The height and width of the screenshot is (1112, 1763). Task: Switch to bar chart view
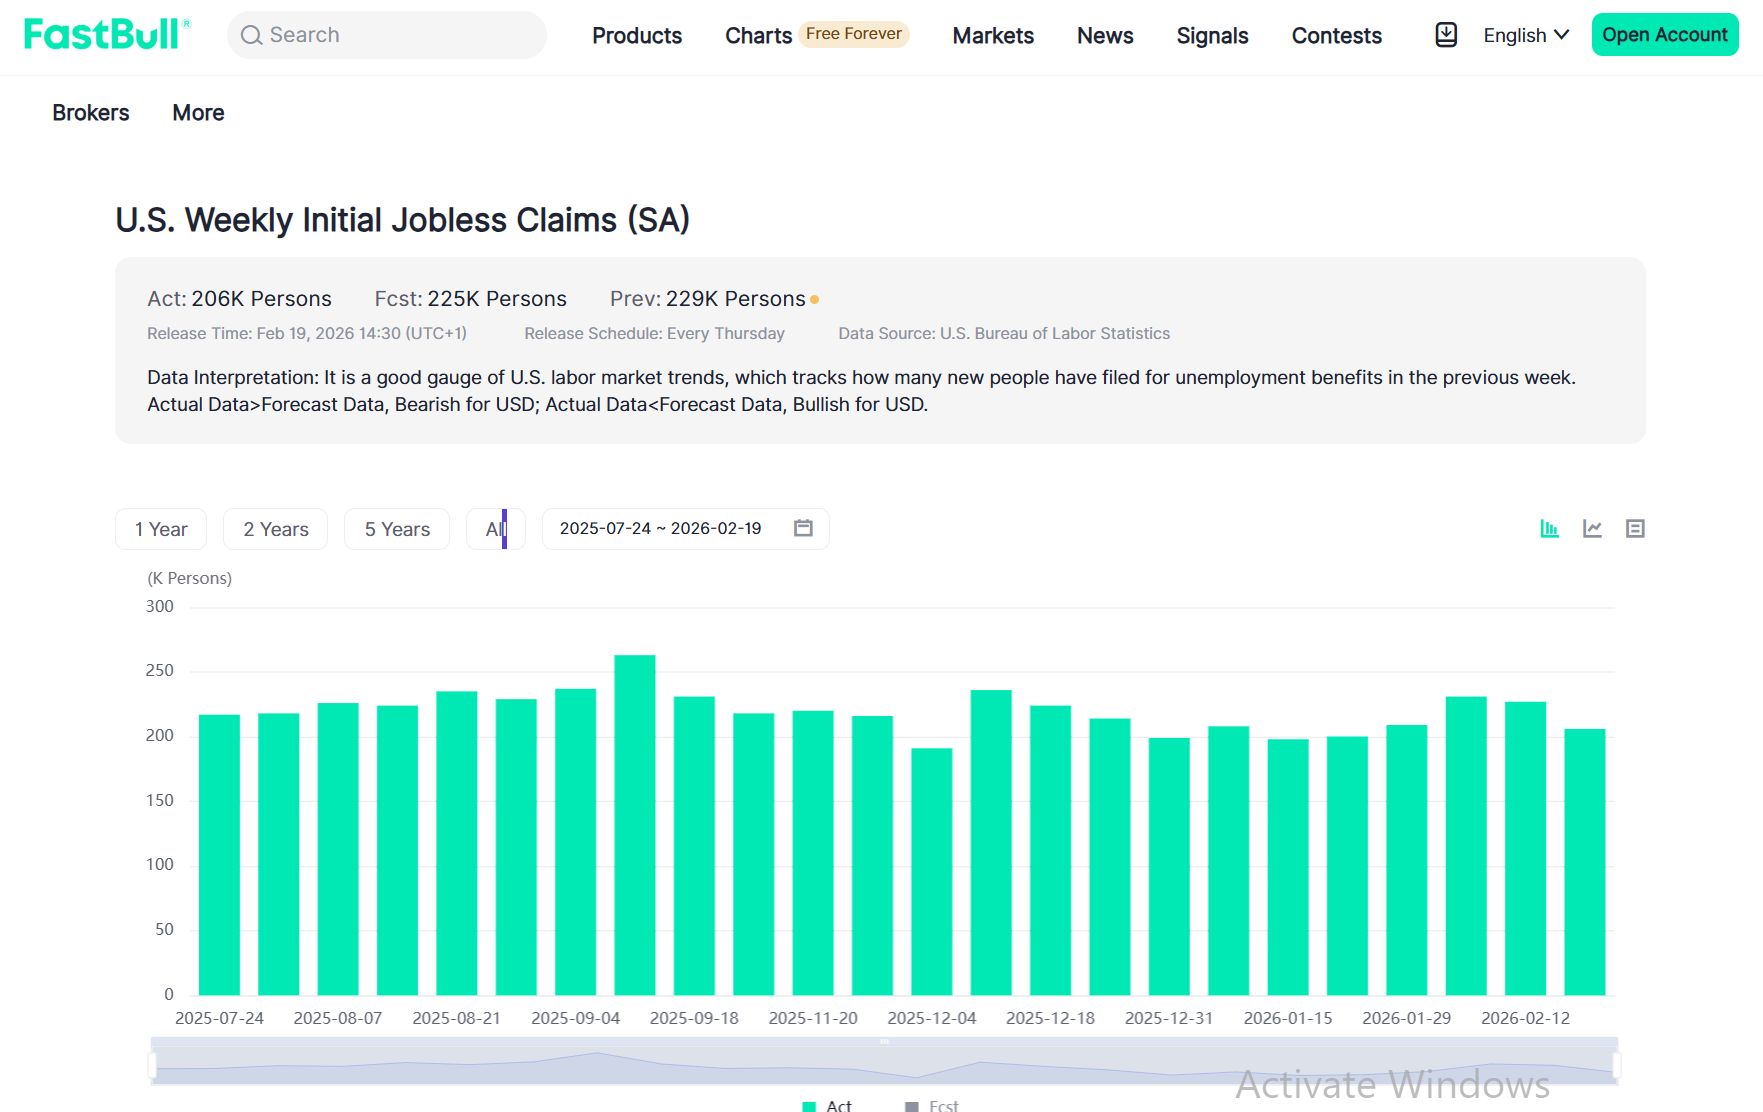1549,529
